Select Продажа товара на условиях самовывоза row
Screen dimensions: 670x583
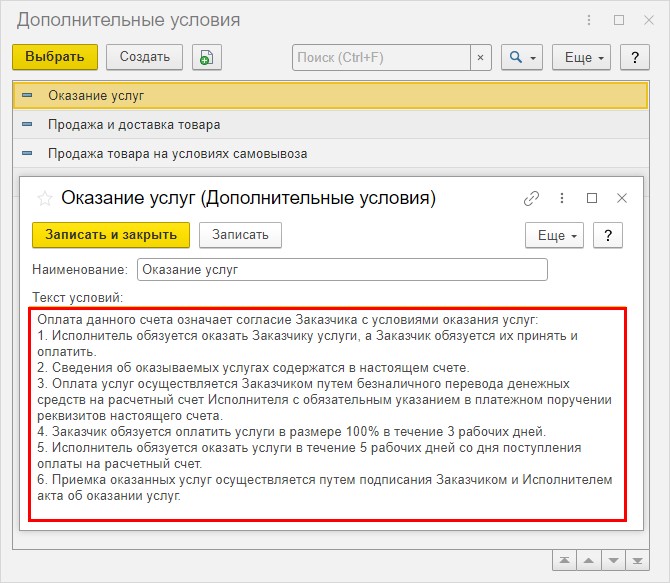click(331, 153)
